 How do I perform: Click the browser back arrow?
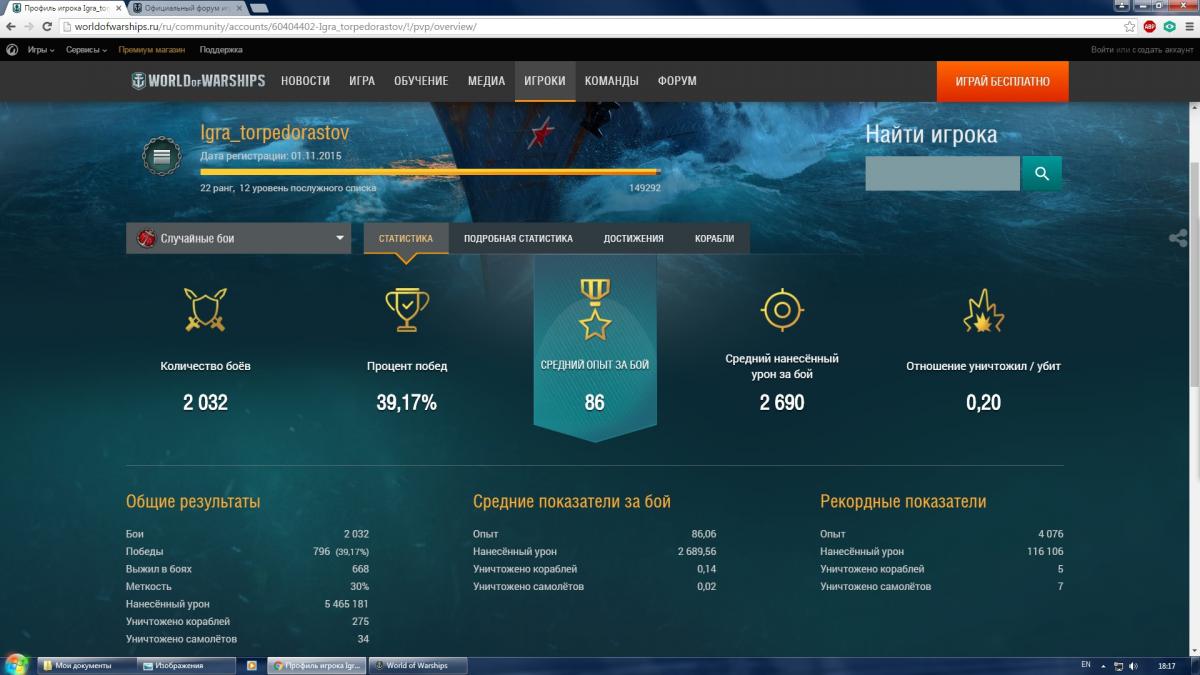pos(11,26)
